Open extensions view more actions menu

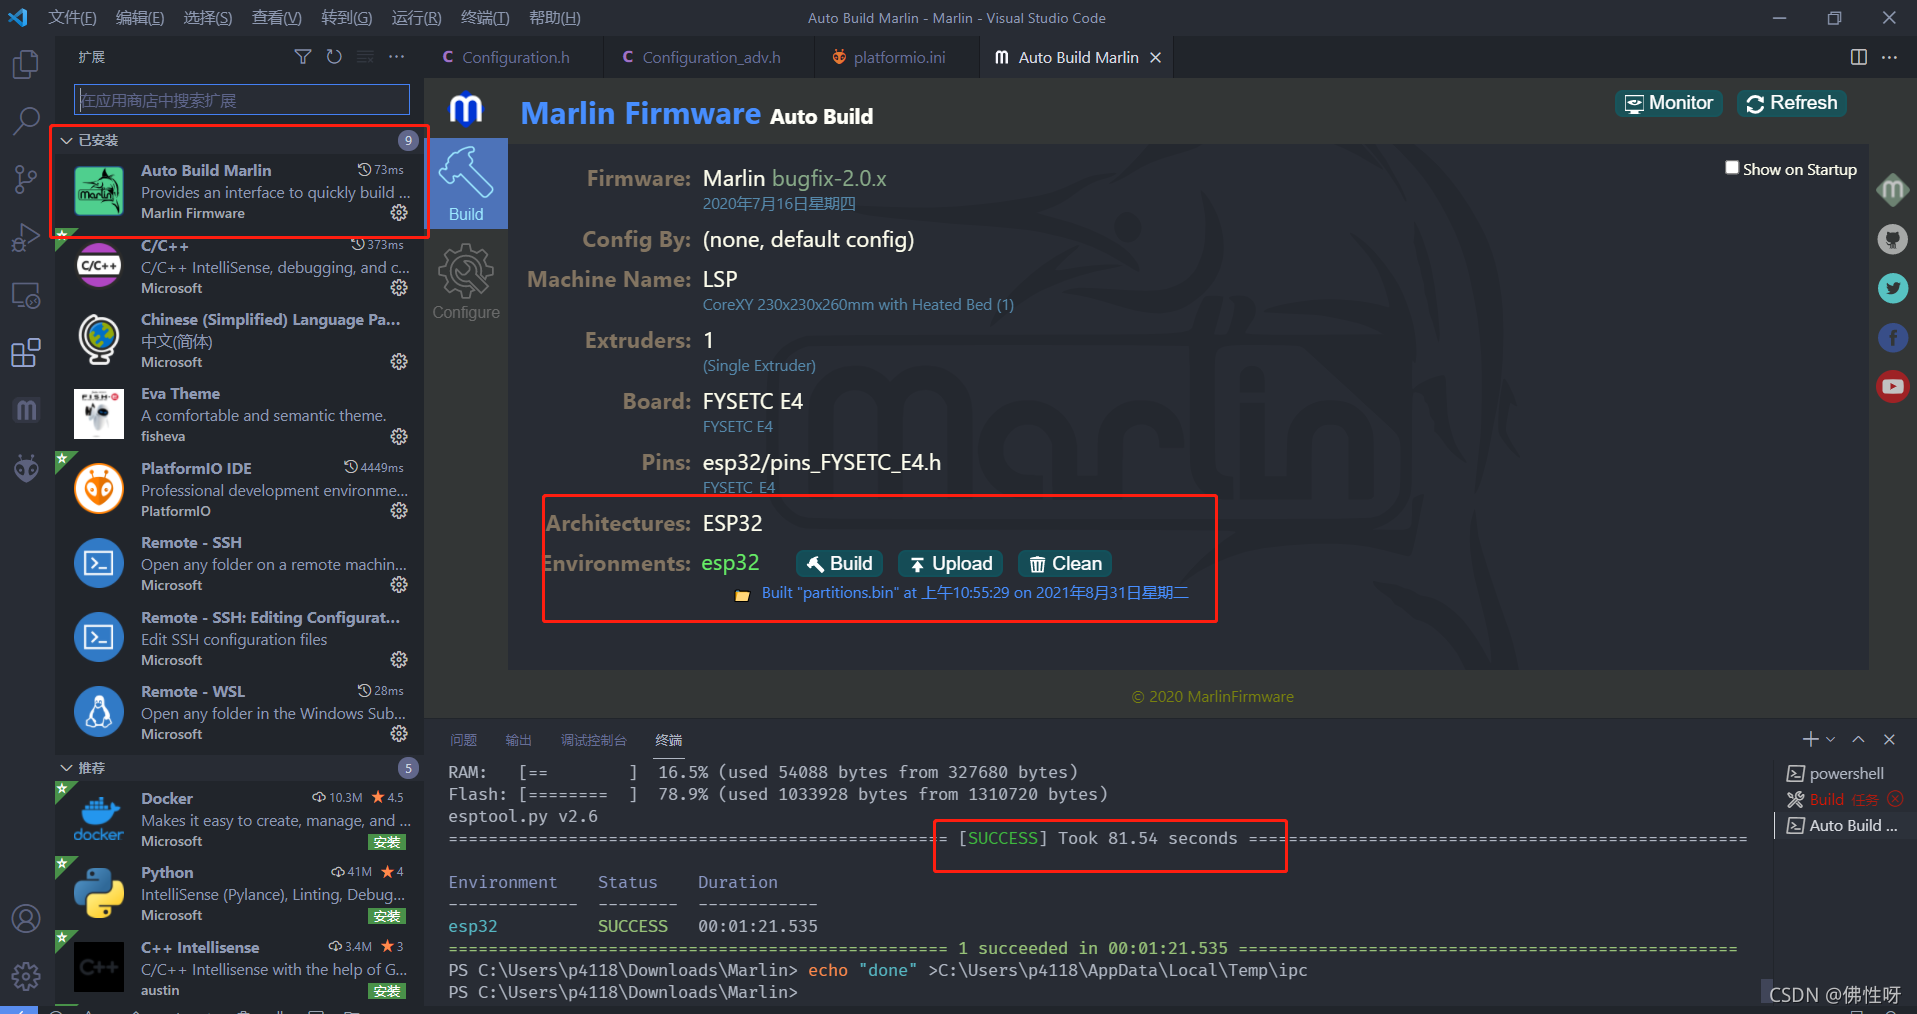[397, 57]
